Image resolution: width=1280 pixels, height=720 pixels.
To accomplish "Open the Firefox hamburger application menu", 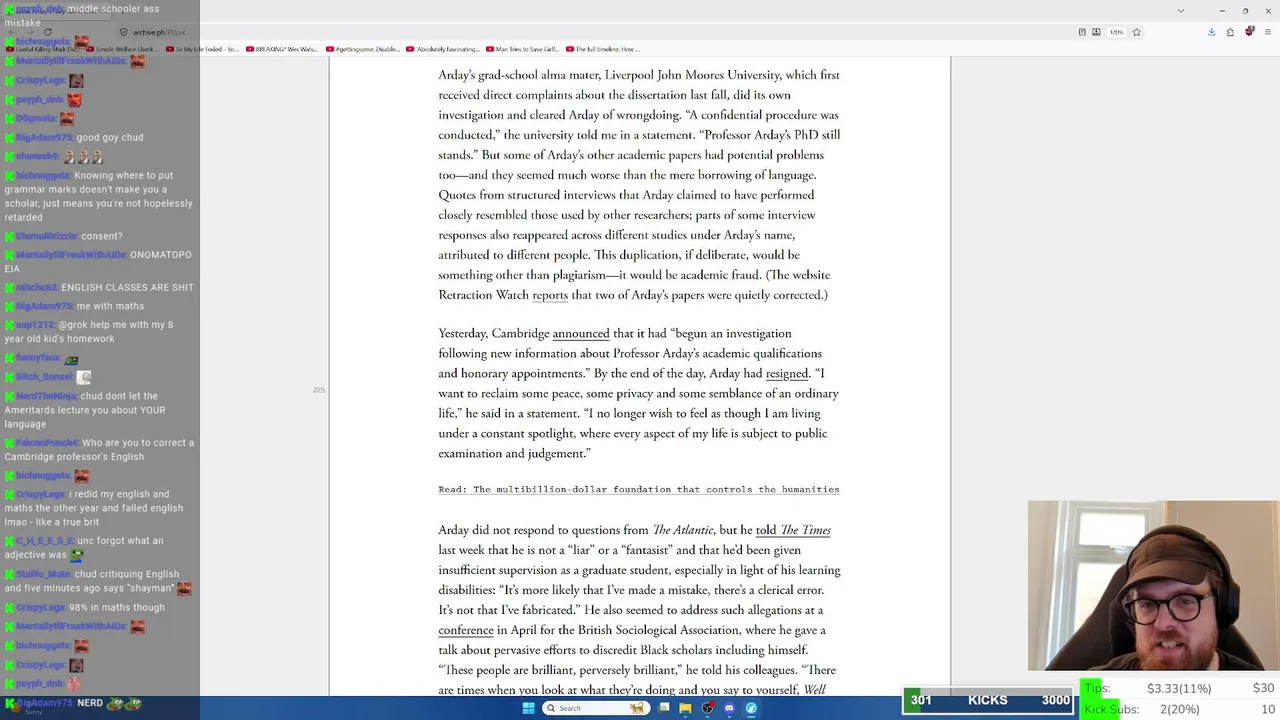I will point(1267,32).
